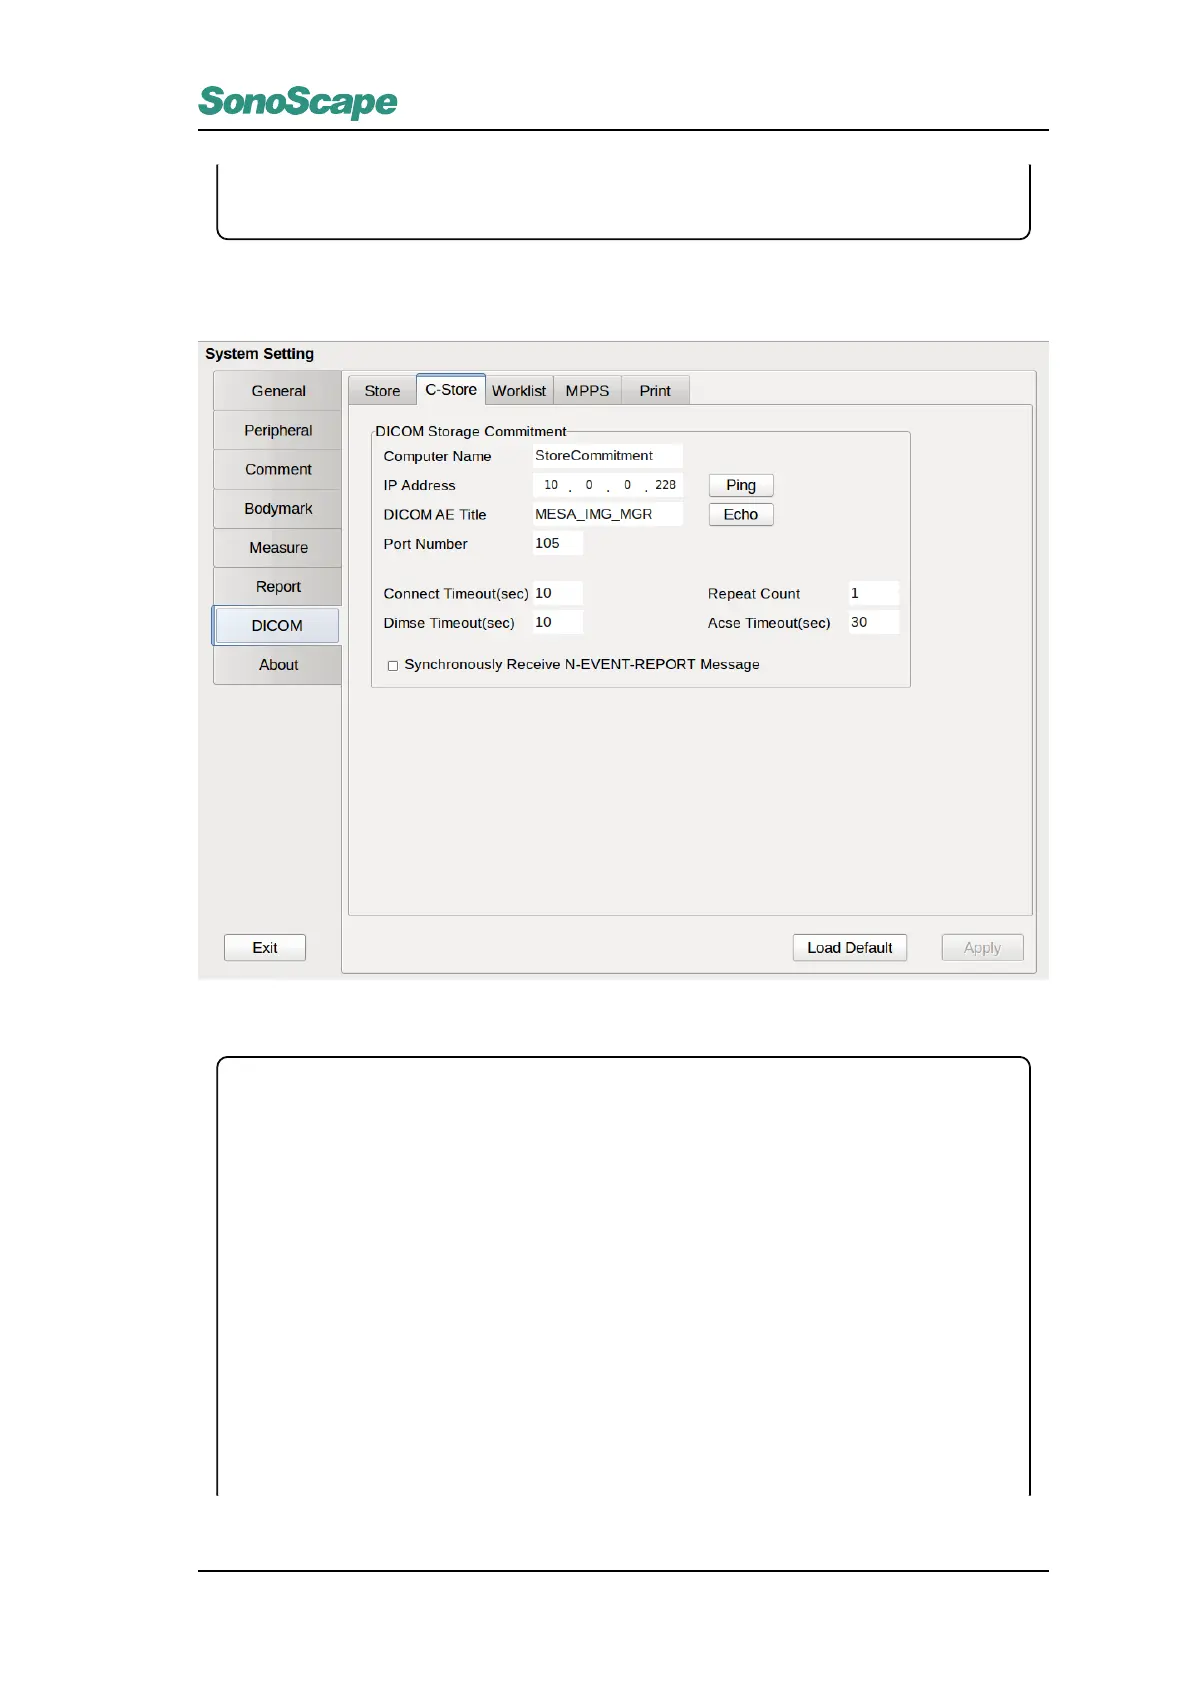The height and width of the screenshot is (1684, 1191).
Task: Click the DICOM AE Title field
Action: [607, 514]
